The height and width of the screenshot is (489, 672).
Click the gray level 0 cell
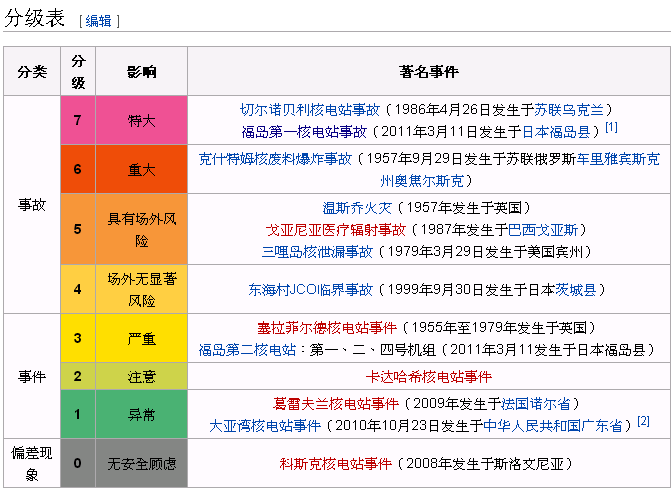click(x=78, y=463)
